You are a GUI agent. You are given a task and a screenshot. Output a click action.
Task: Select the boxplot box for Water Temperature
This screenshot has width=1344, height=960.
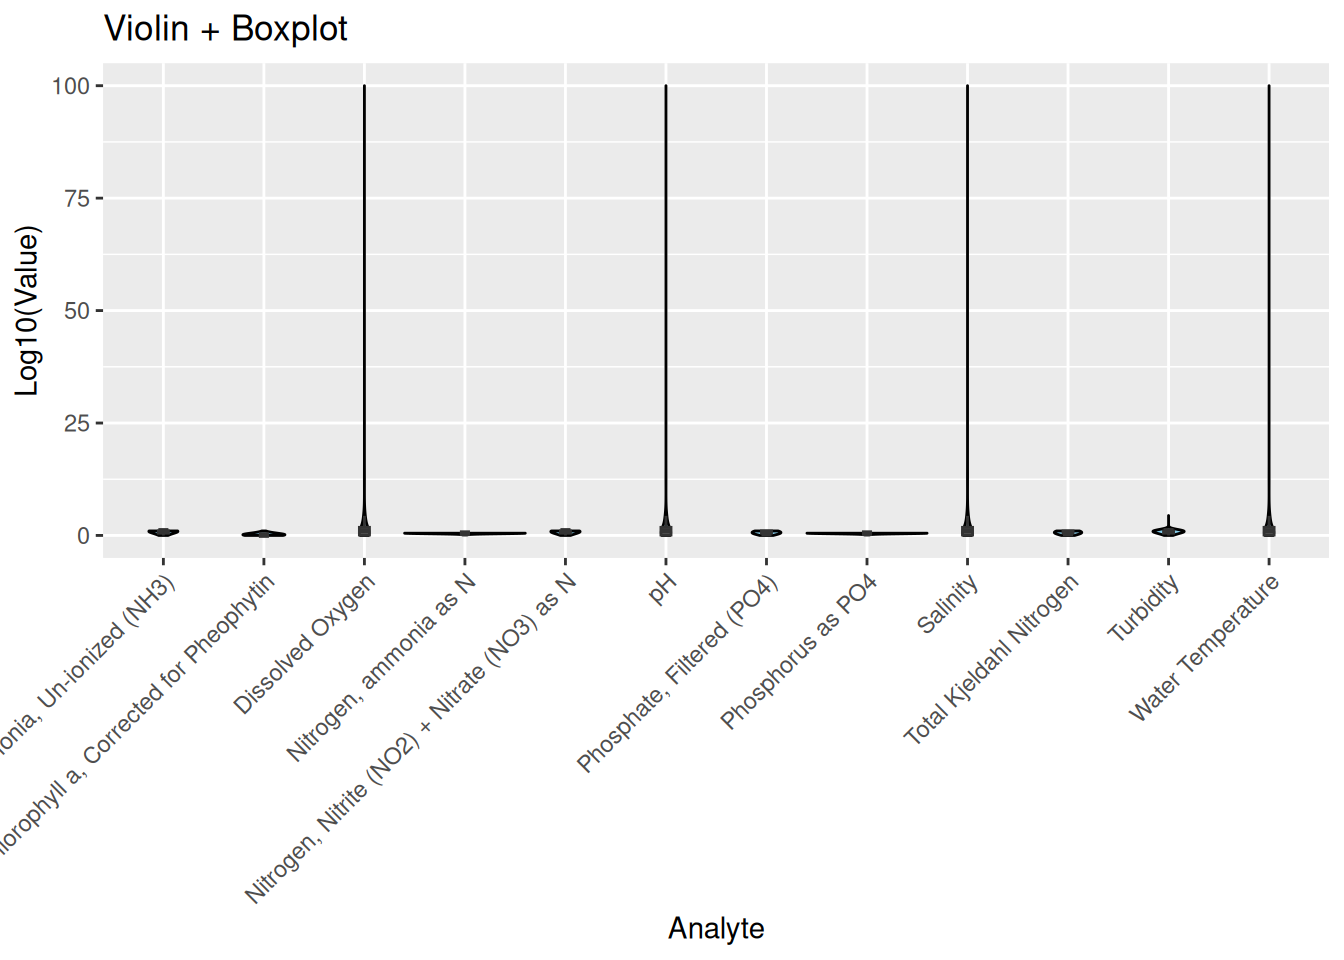[1269, 531]
